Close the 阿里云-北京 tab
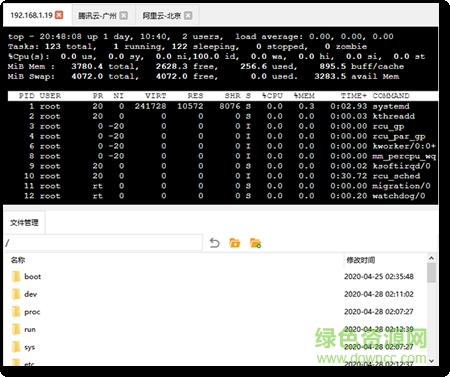450x377 pixels. pos(188,15)
